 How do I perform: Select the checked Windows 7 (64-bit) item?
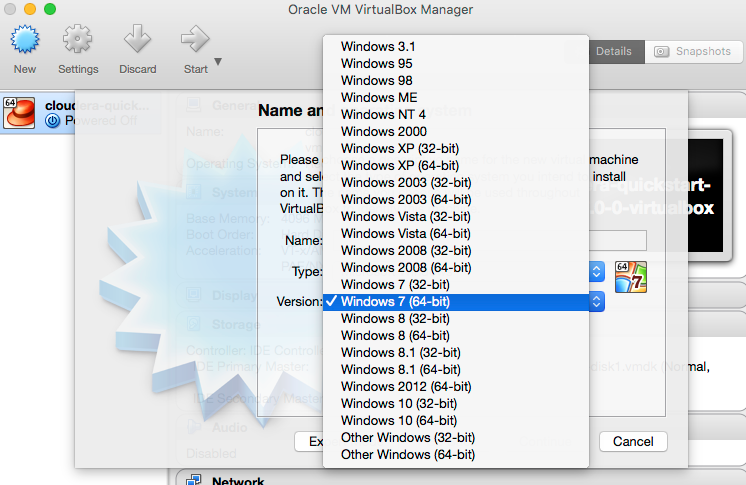tap(456, 302)
